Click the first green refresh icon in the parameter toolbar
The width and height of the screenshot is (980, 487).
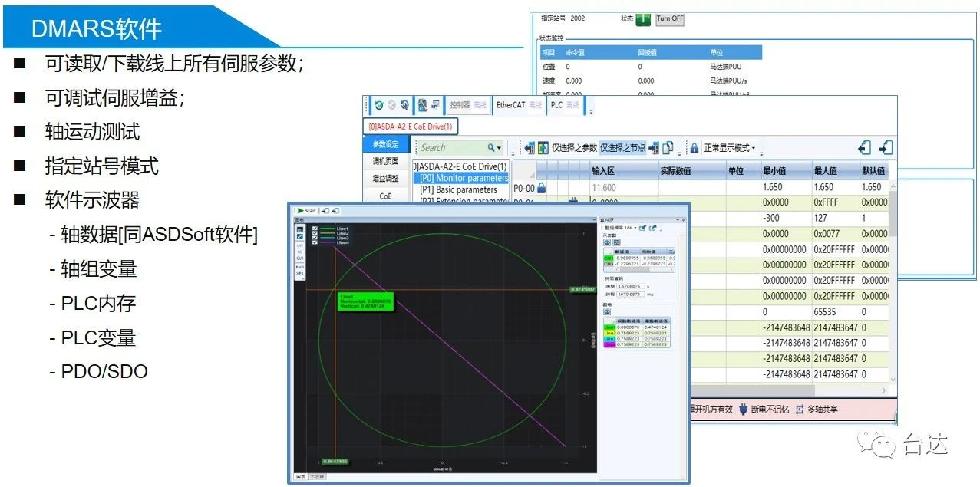tap(379, 106)
